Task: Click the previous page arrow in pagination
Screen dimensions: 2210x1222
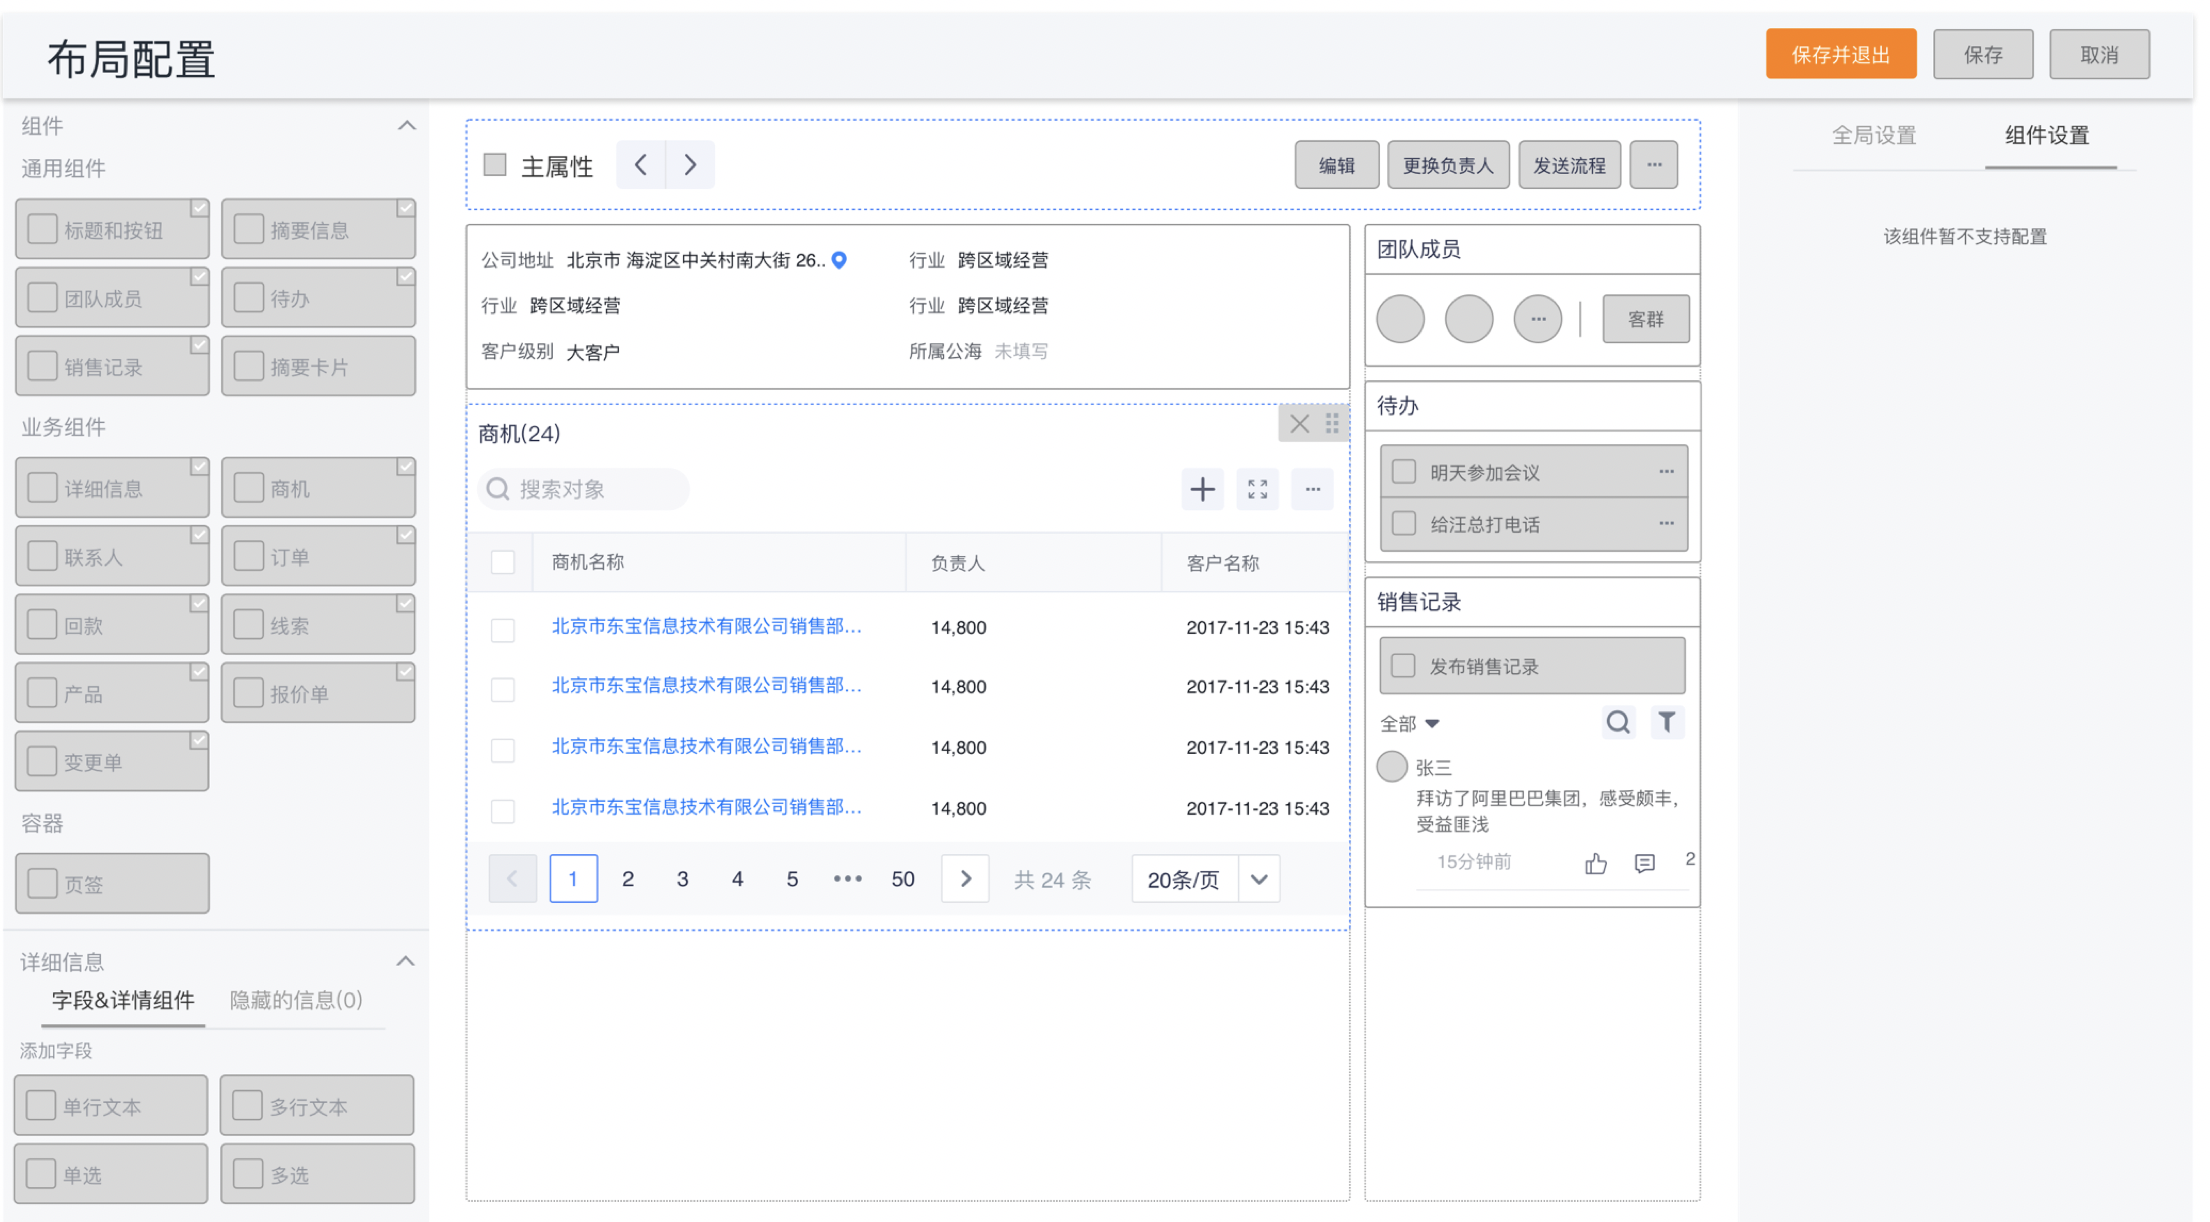Action: point(512,879)
